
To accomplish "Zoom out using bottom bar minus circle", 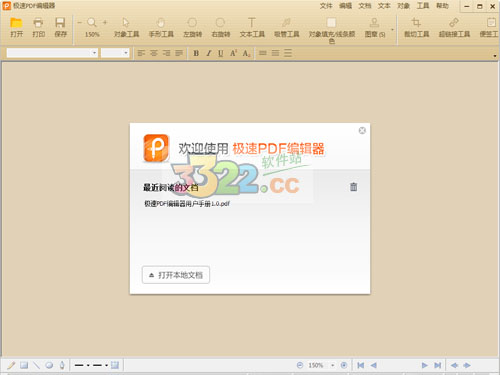I will (x=300, y=365).
